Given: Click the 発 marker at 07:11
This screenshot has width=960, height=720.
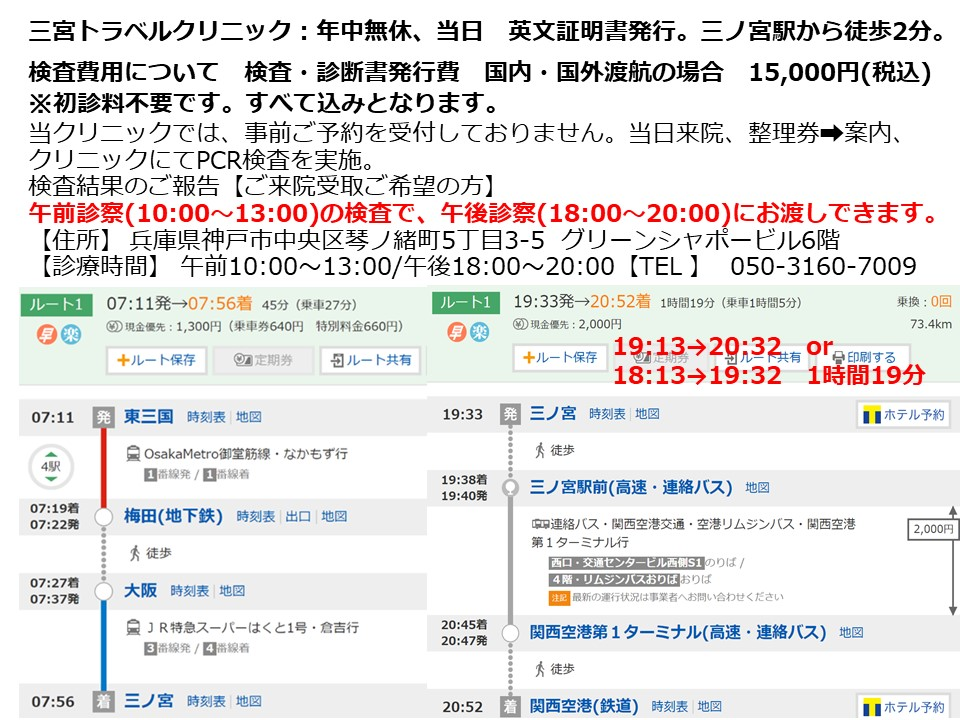Looking at the screenshot, I should point(103,417).
